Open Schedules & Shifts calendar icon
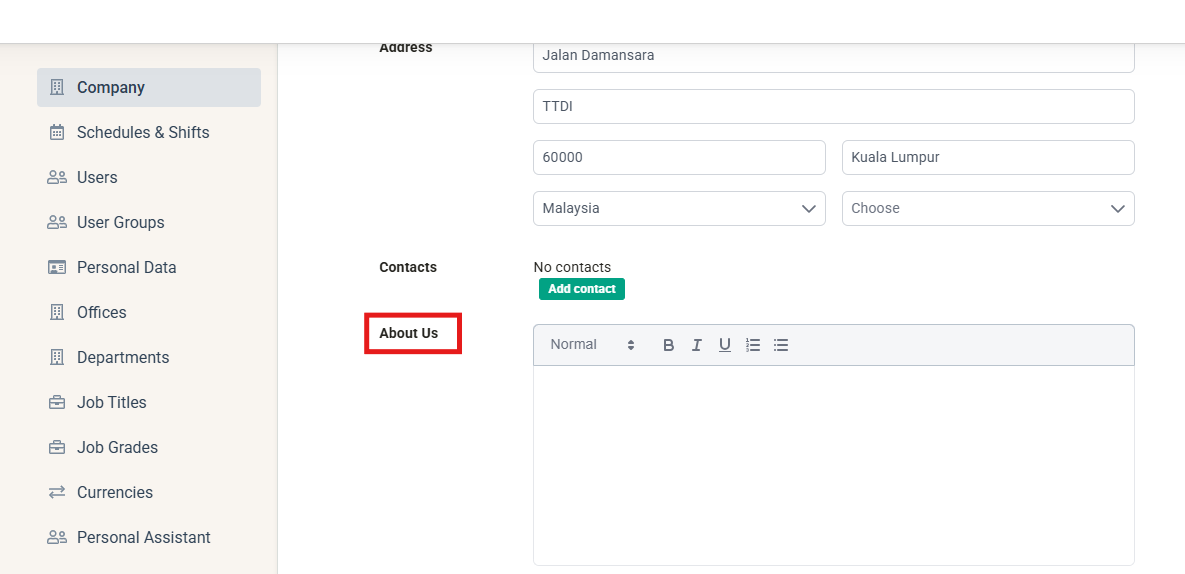The image size is (1185, 574). (x=57, y=133)
